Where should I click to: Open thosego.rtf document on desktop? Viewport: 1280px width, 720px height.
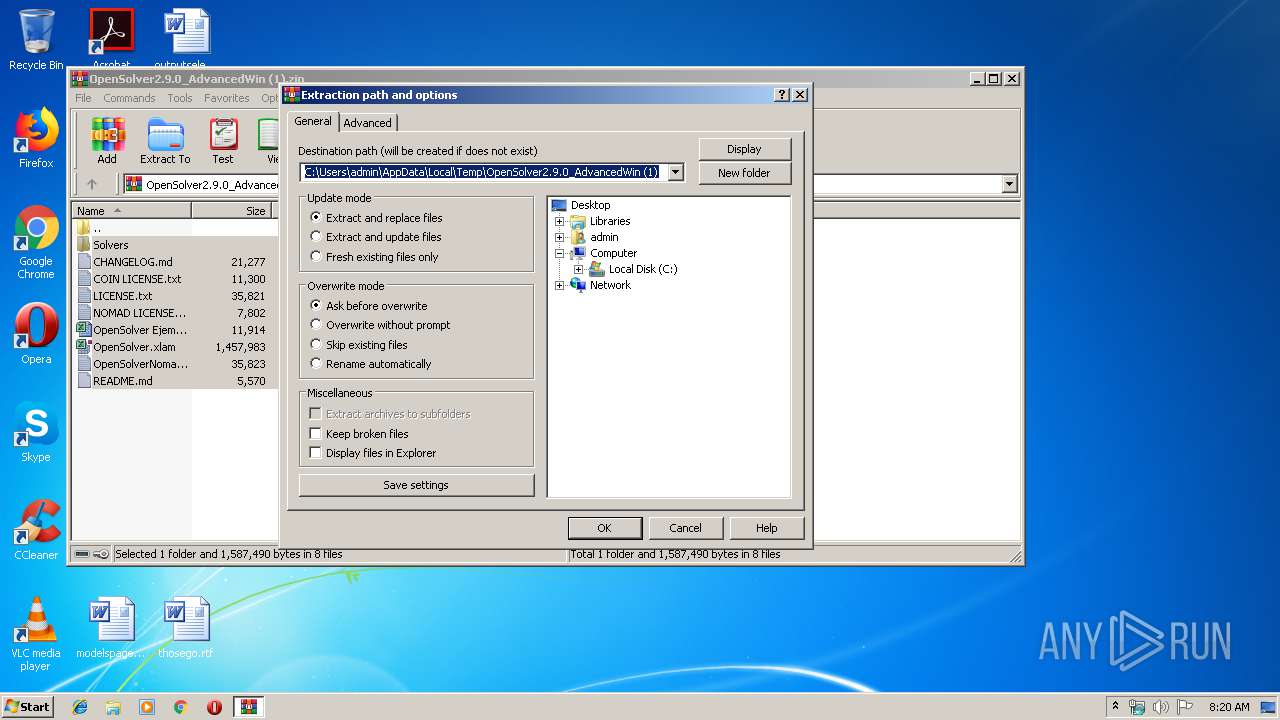click(x=186, y=628)
